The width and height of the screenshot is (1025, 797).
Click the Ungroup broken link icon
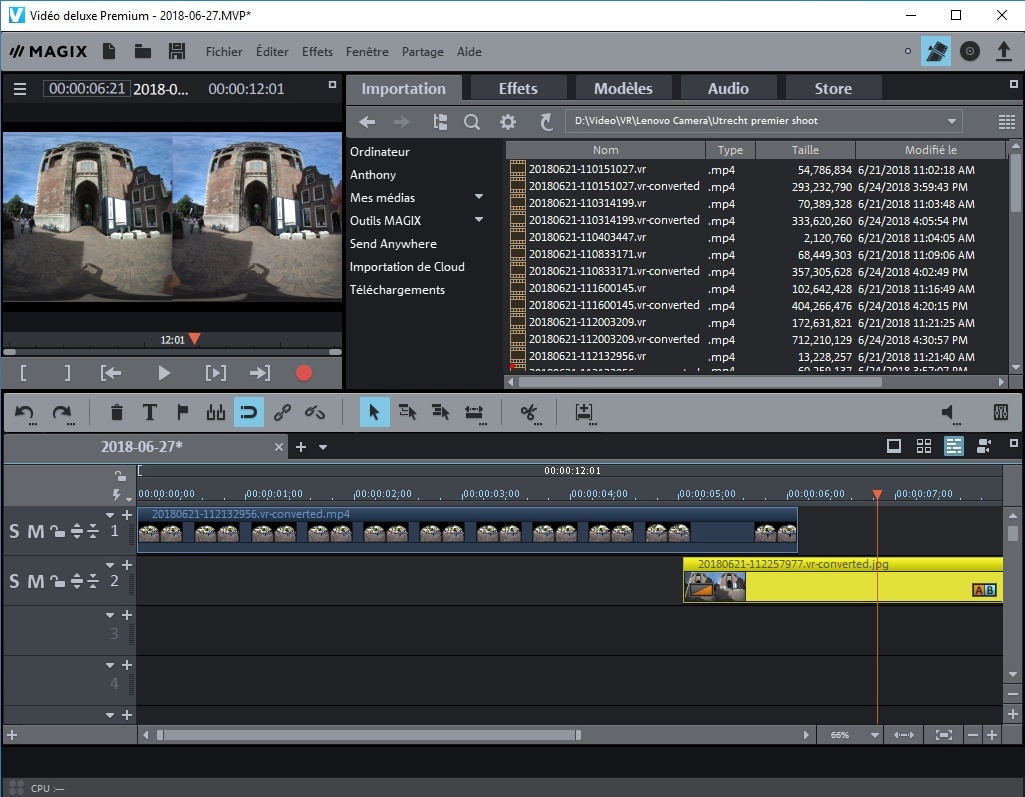pyautogui.click(x=315, y=412)
